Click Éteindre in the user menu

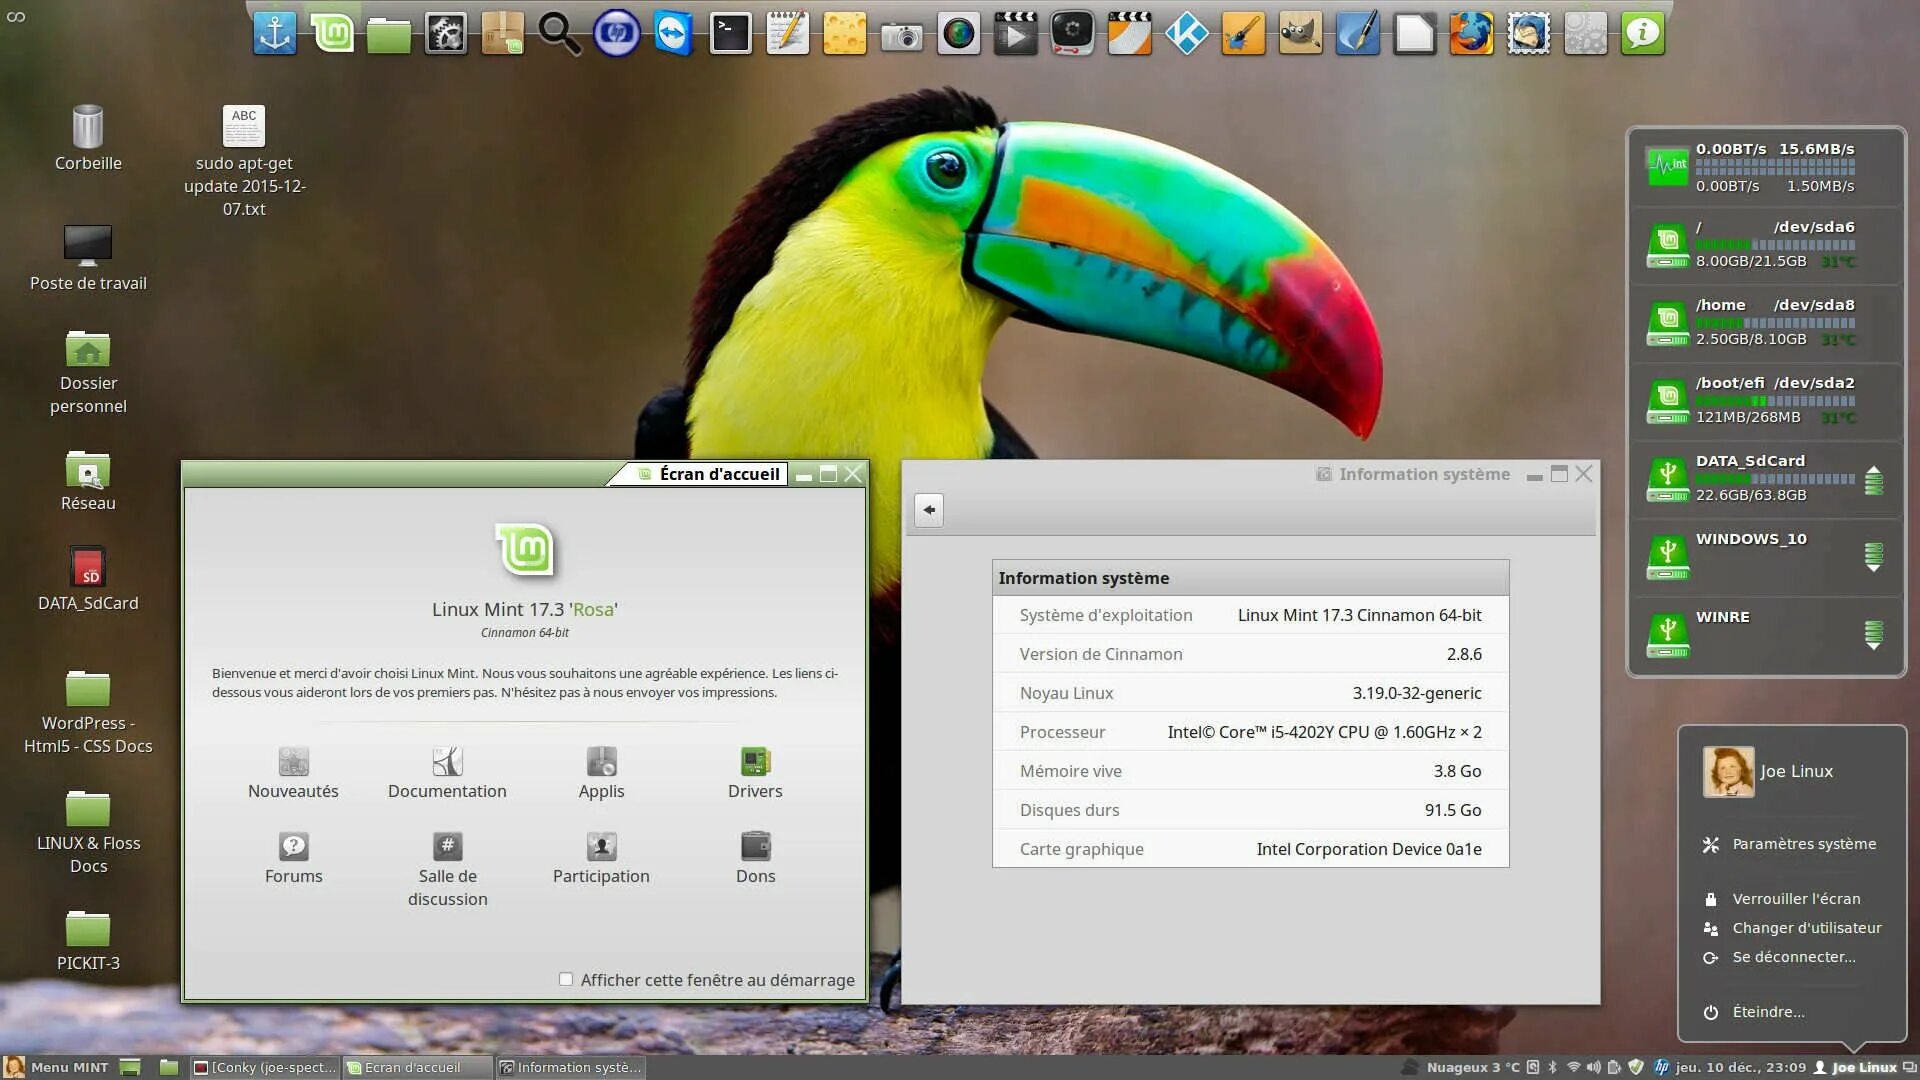(x=1767, y=1012)
